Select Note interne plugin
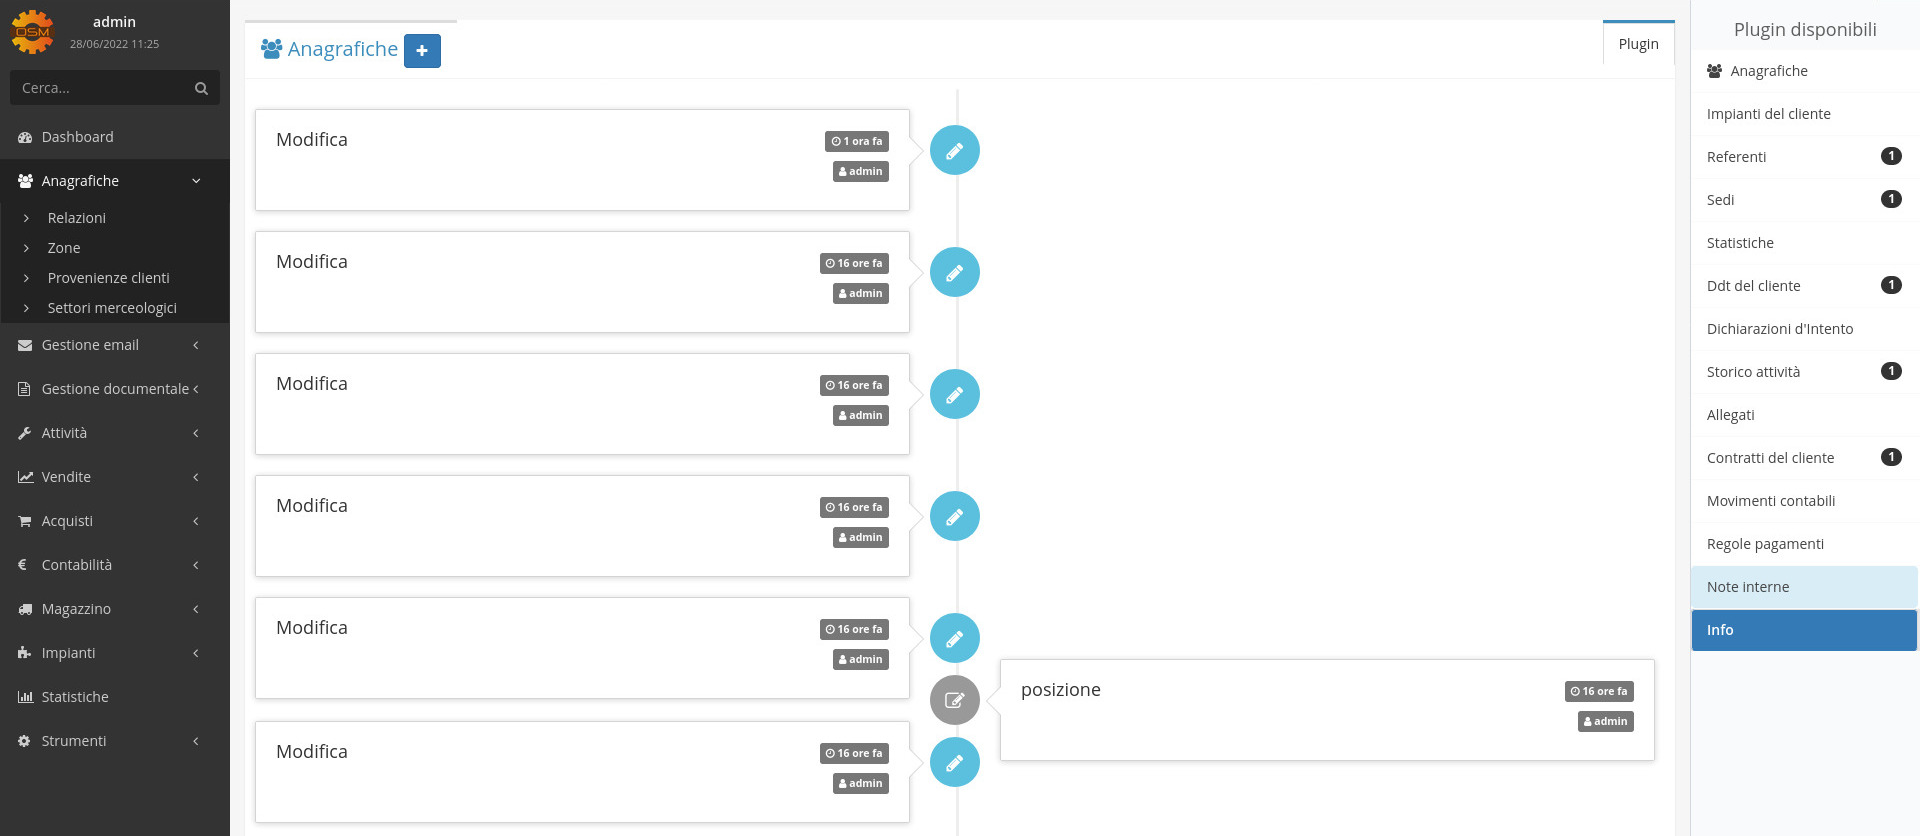1920x836 pixels. (x=1804, y=587)
